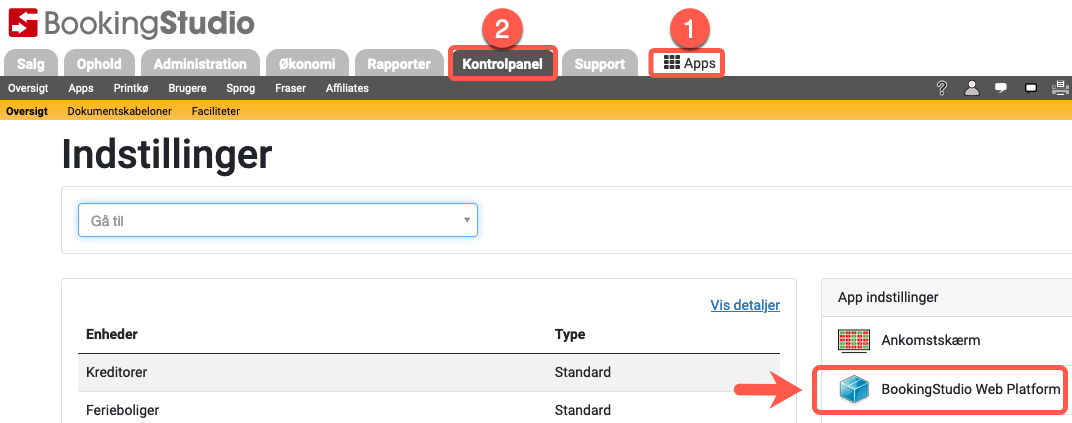Open Brugere submenu item

coord(187,88)
